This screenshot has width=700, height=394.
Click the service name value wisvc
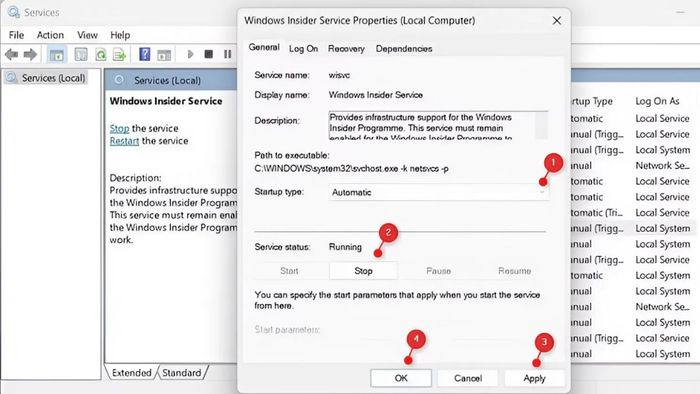[x=339, y=75]
